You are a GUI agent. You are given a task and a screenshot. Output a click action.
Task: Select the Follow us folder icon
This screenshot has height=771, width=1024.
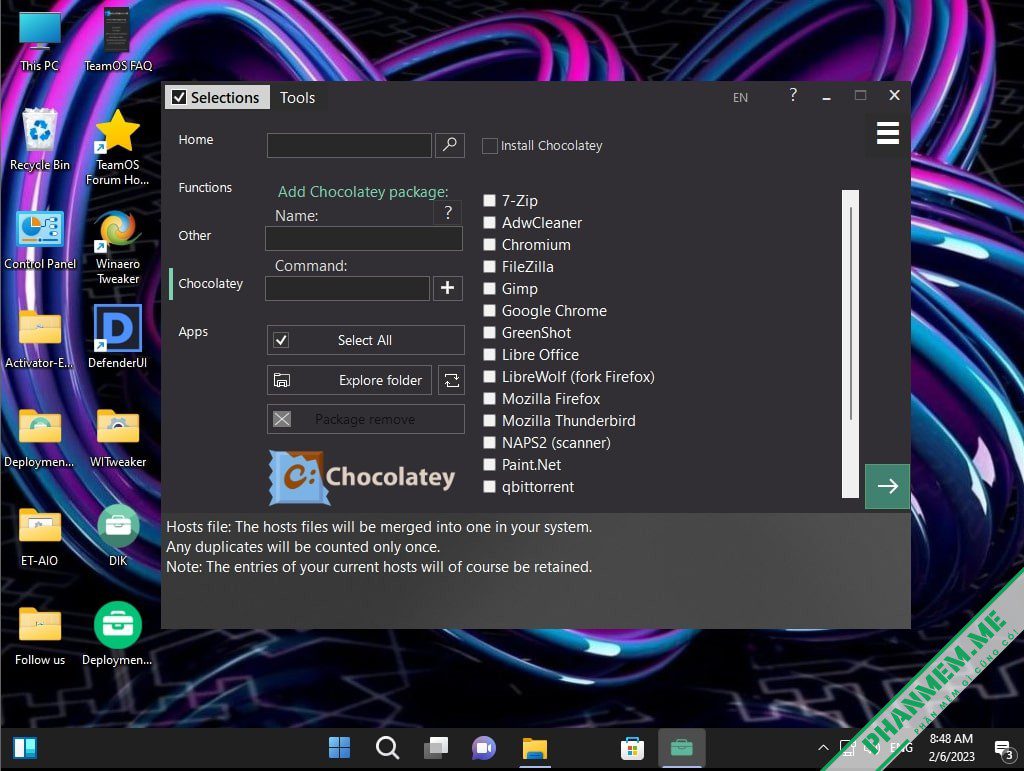(40, 636)
